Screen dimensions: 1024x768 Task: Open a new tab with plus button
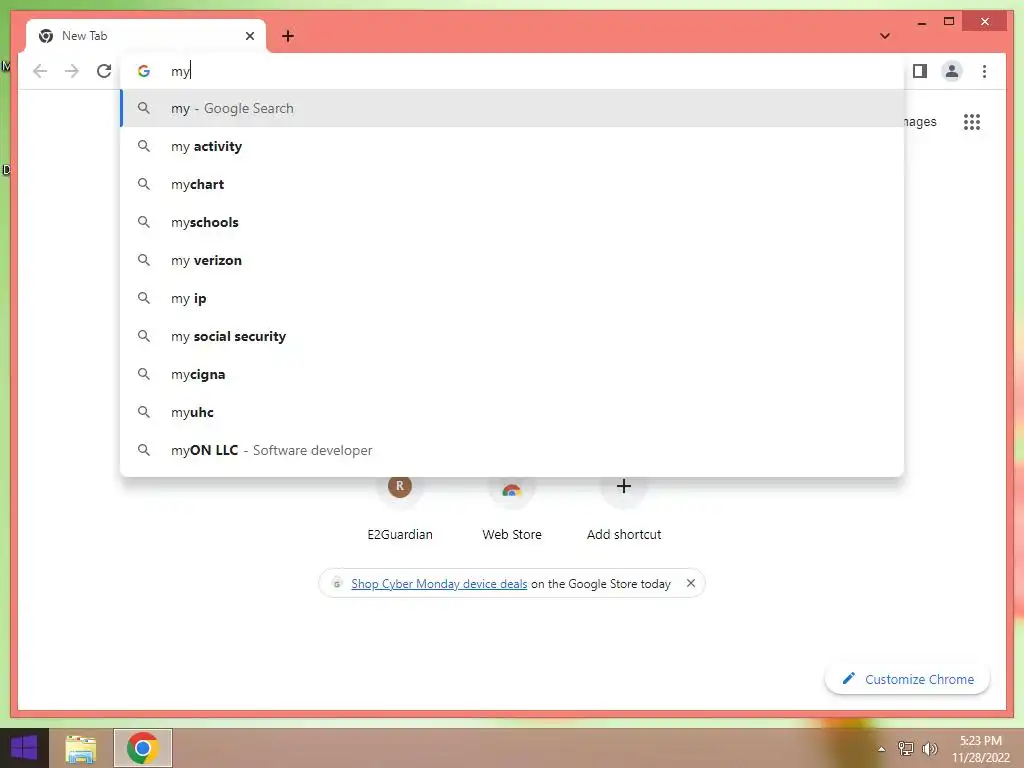tap(288, 36)
